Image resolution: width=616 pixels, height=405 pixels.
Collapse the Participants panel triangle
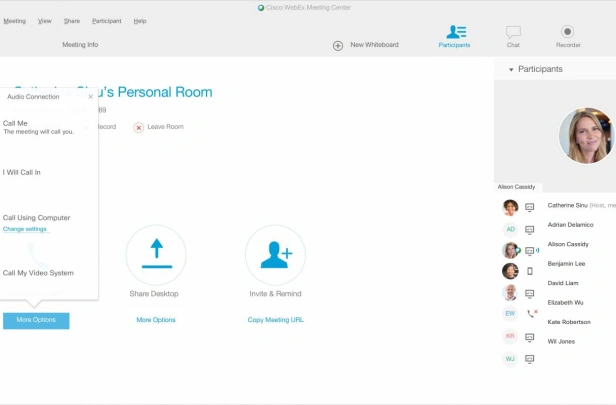coord(511,70)
